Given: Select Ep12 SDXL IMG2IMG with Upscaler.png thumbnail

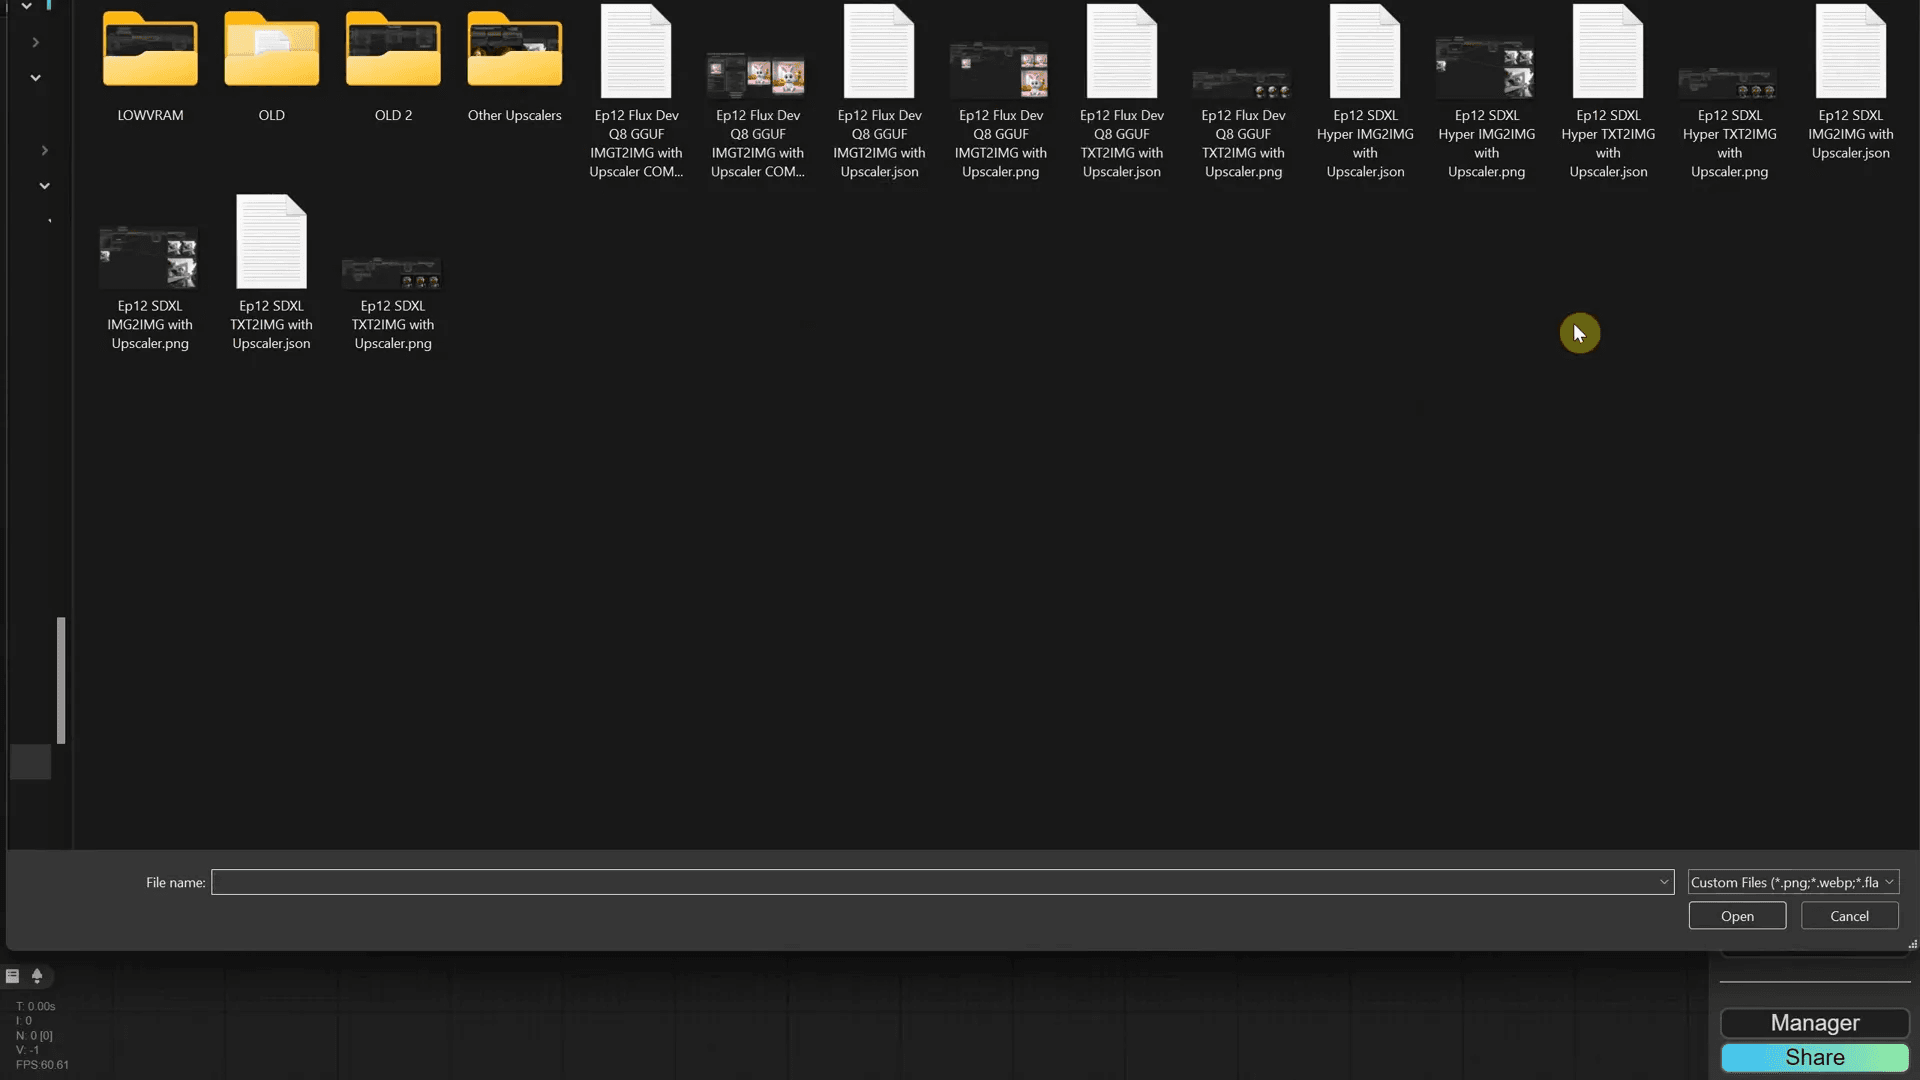Looking at the screenshot, I should click(149, 258).
